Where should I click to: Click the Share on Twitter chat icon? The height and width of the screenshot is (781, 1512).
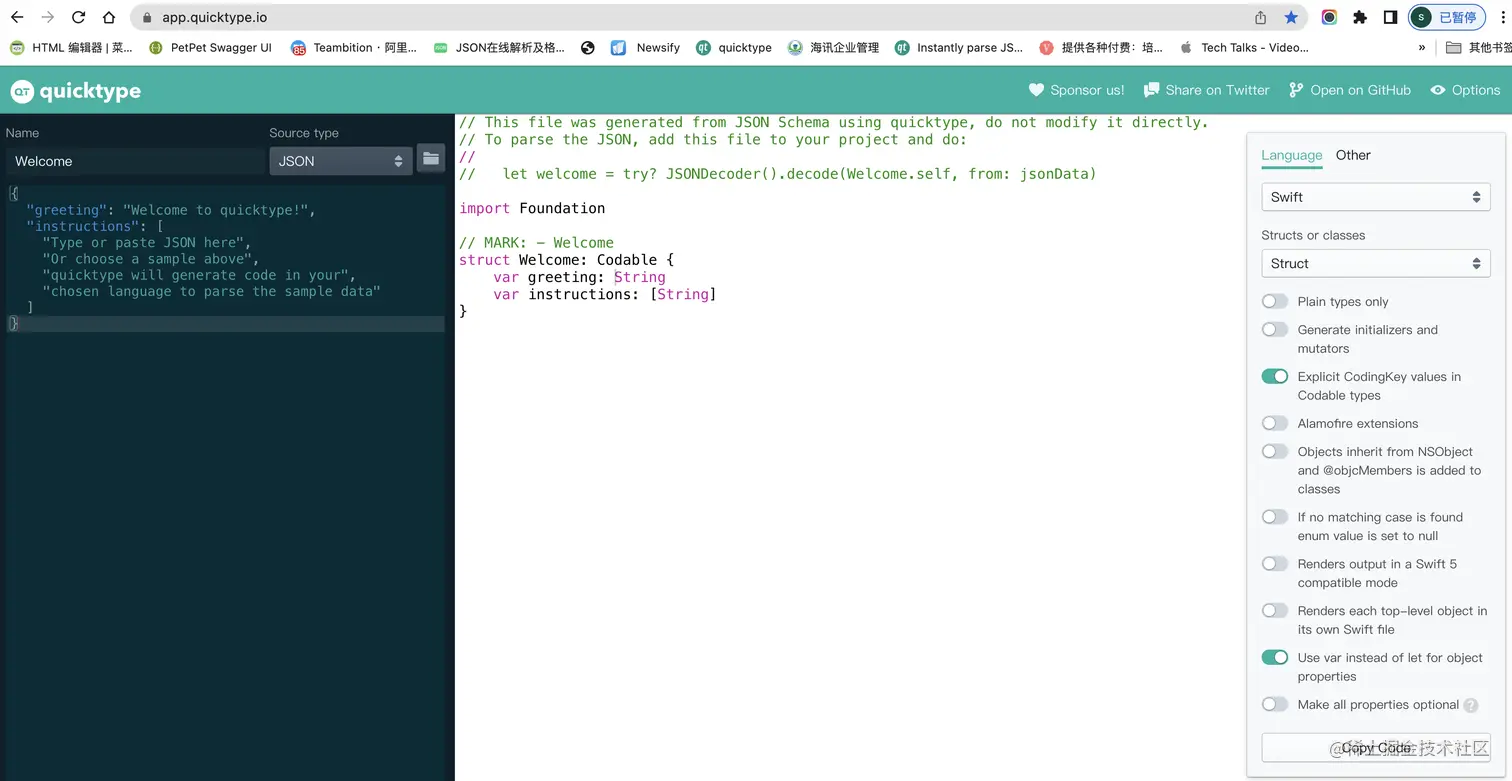[1152, 90]
